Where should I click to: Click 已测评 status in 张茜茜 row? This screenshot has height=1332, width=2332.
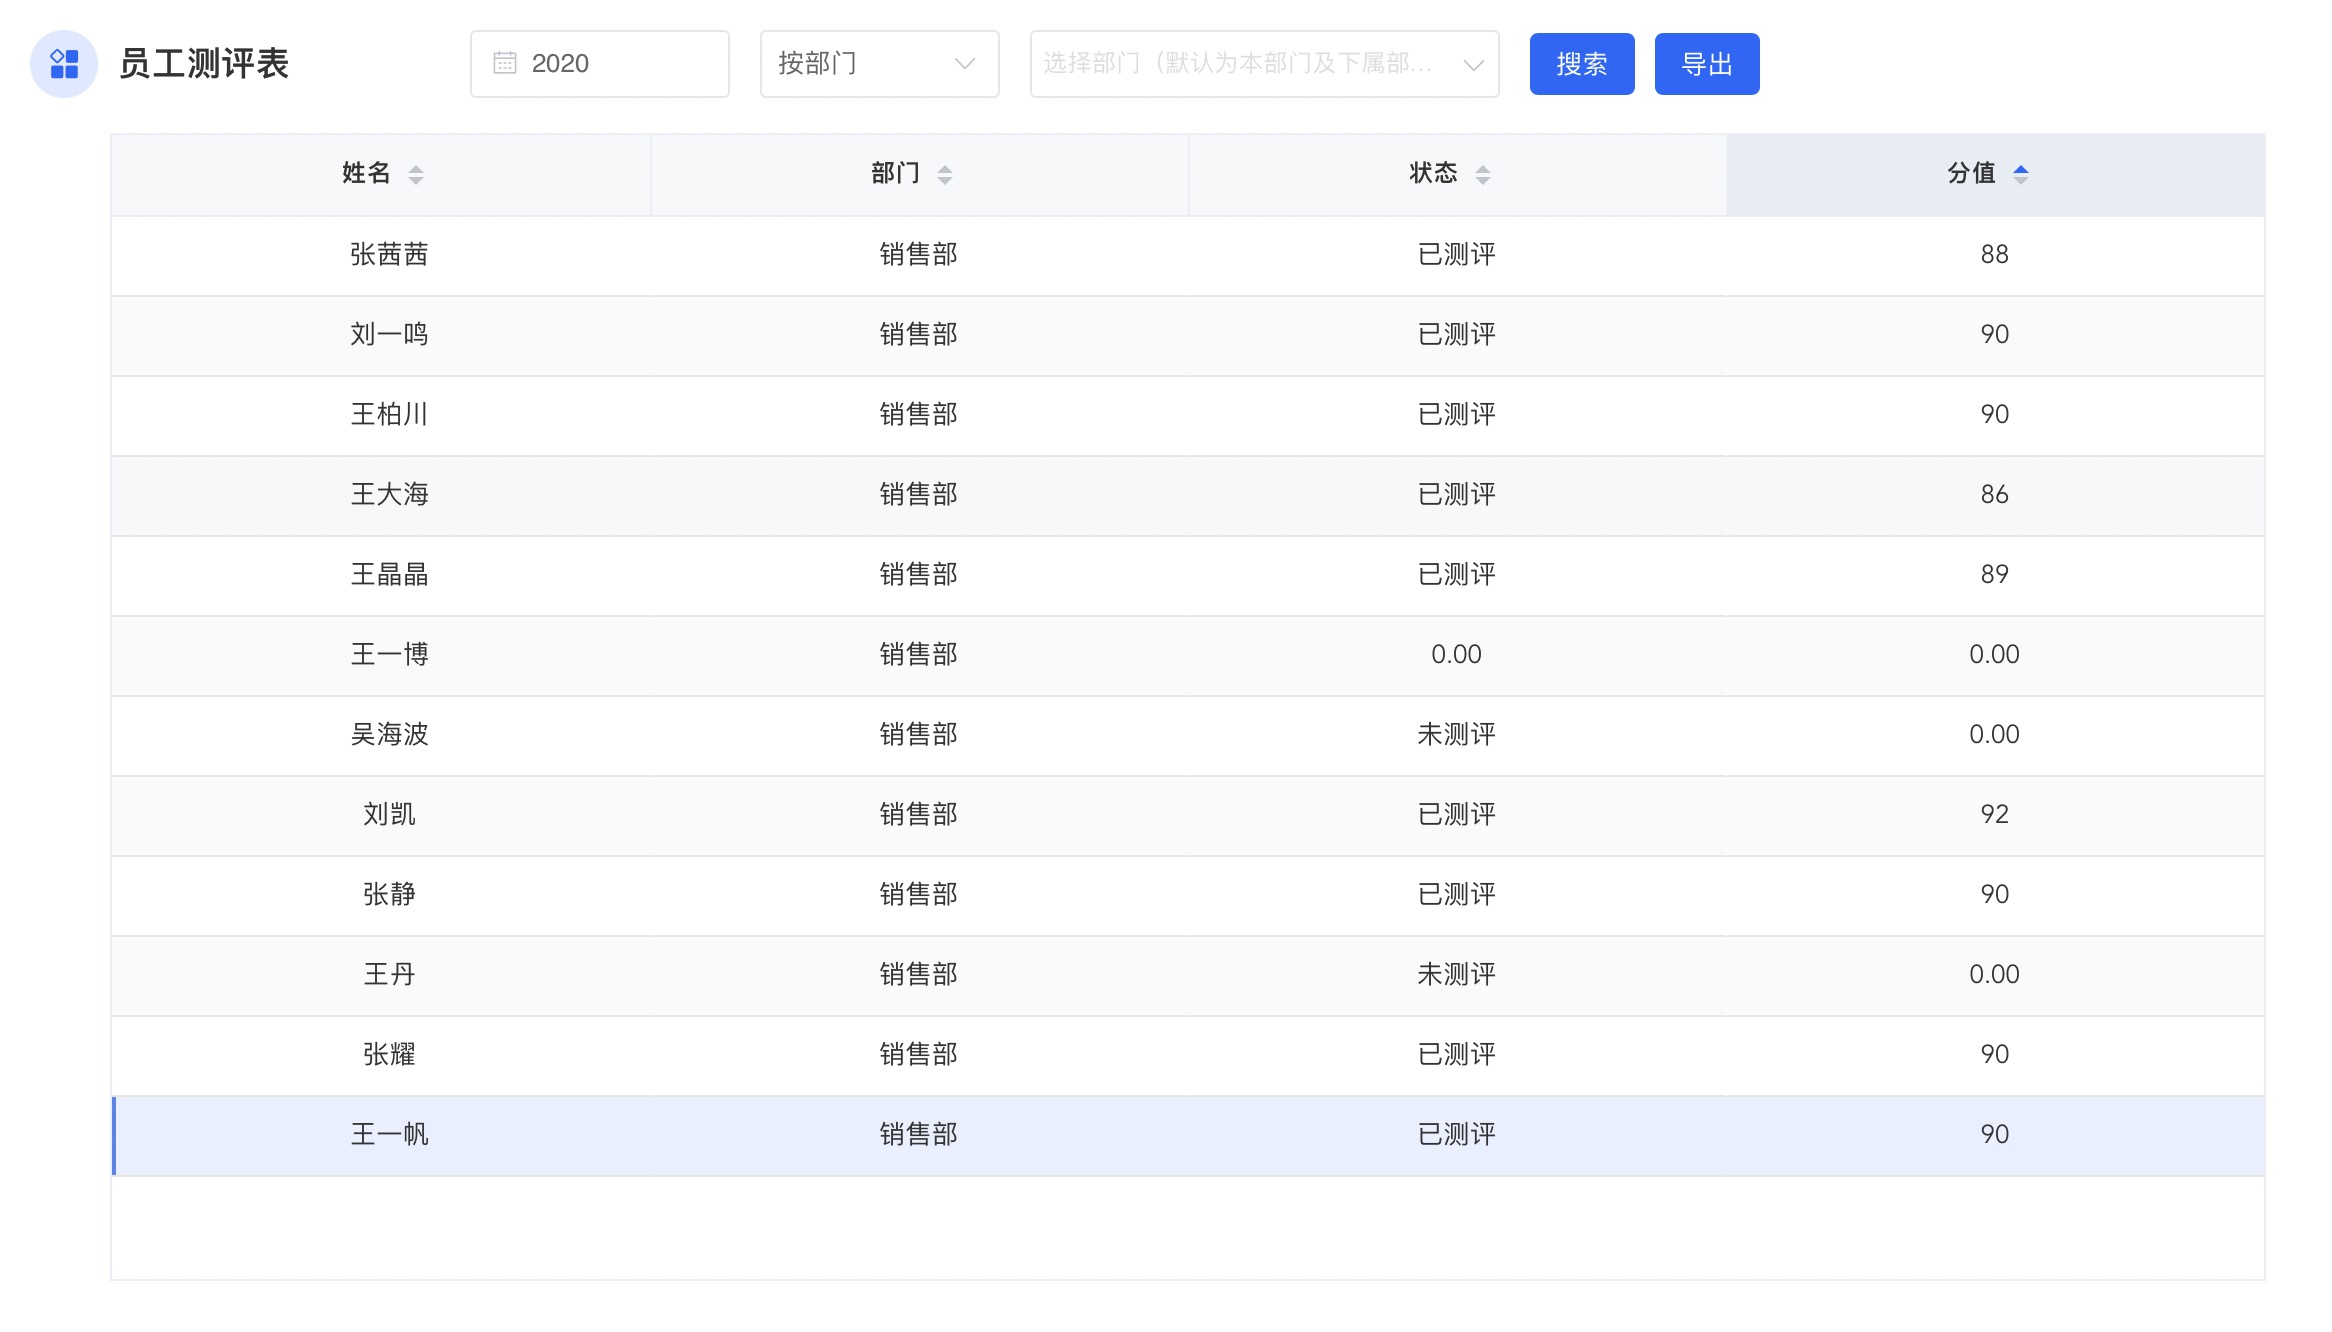pos(1456,254)
